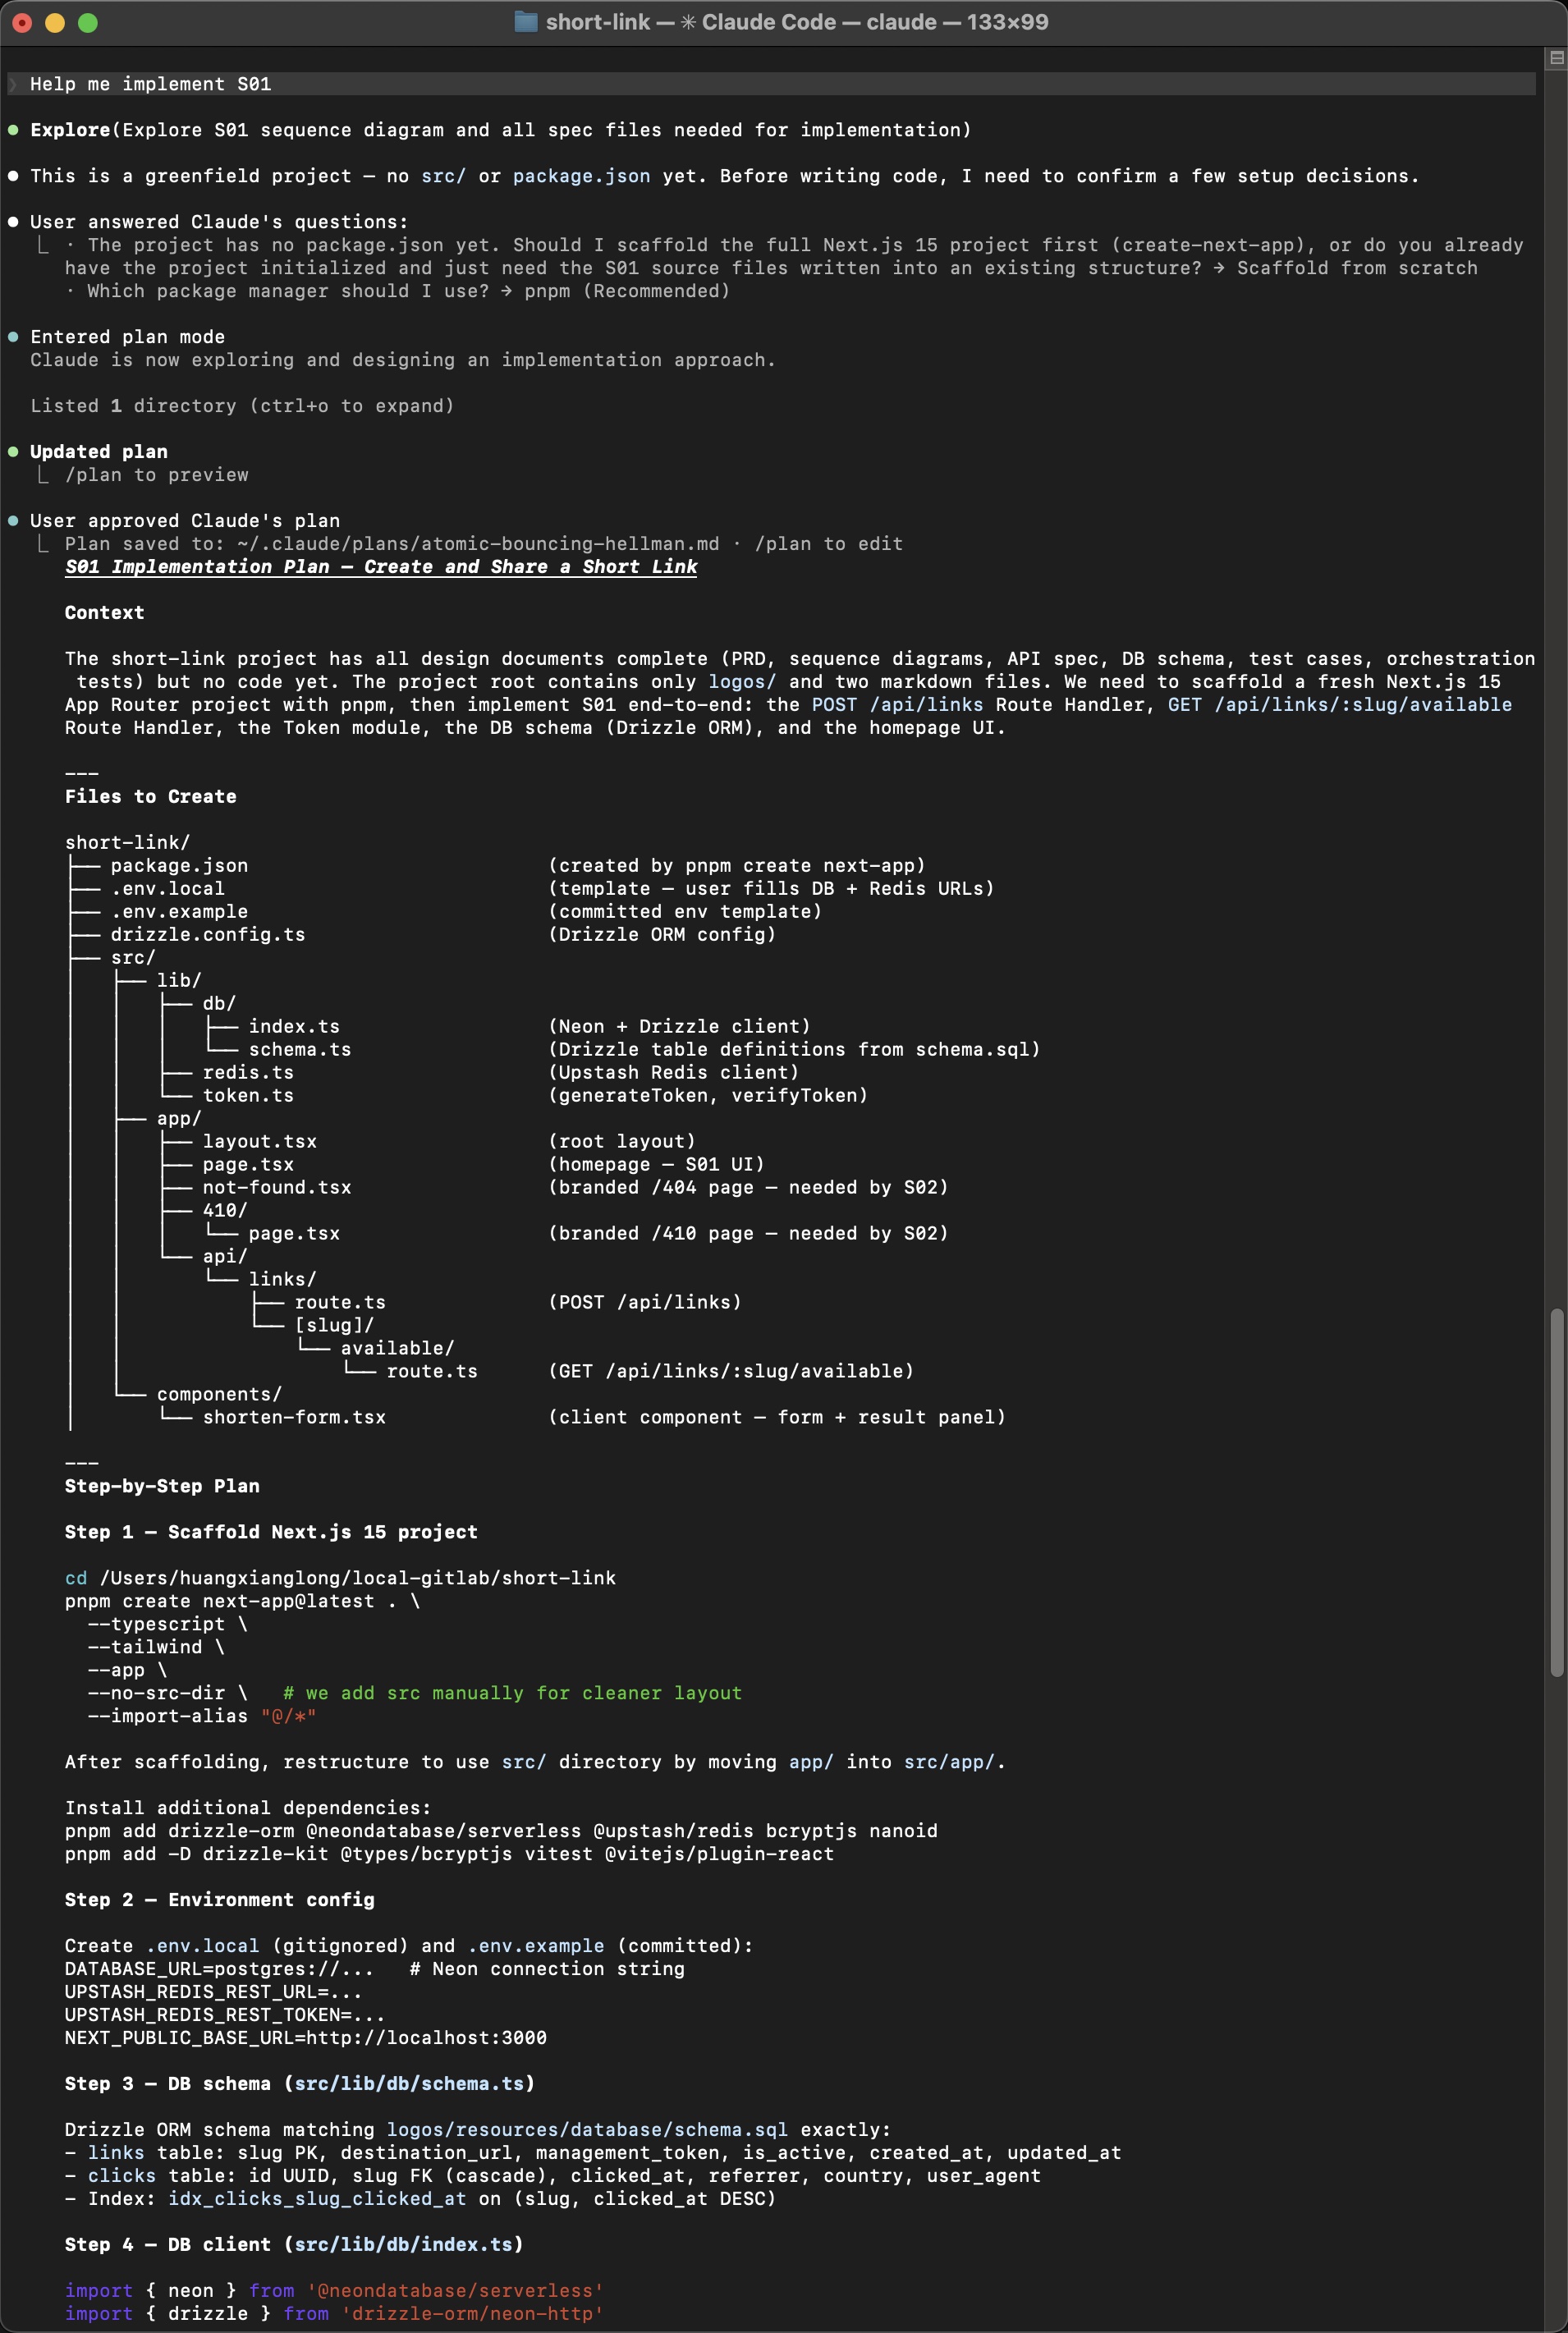Click the S01 Implementation Plan heading
This screenshot has width=1568, height=2333.
click(x=380, y=567)
